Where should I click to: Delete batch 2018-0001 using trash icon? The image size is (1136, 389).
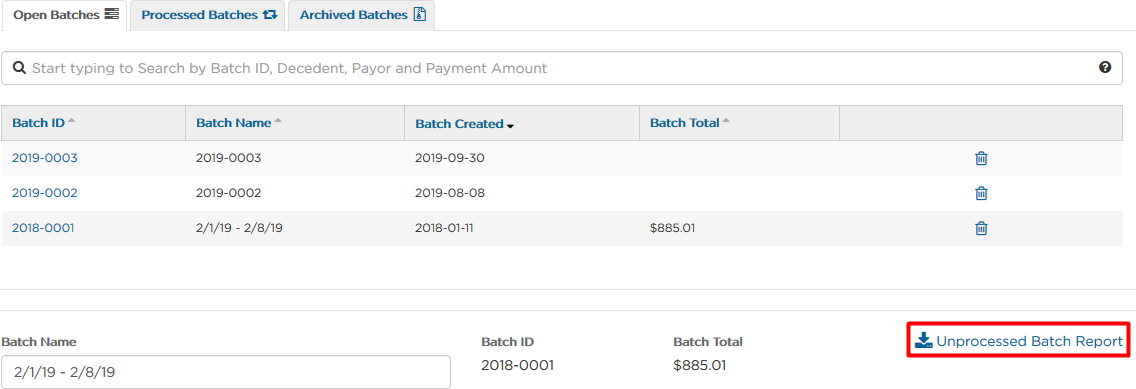[981, 228]
